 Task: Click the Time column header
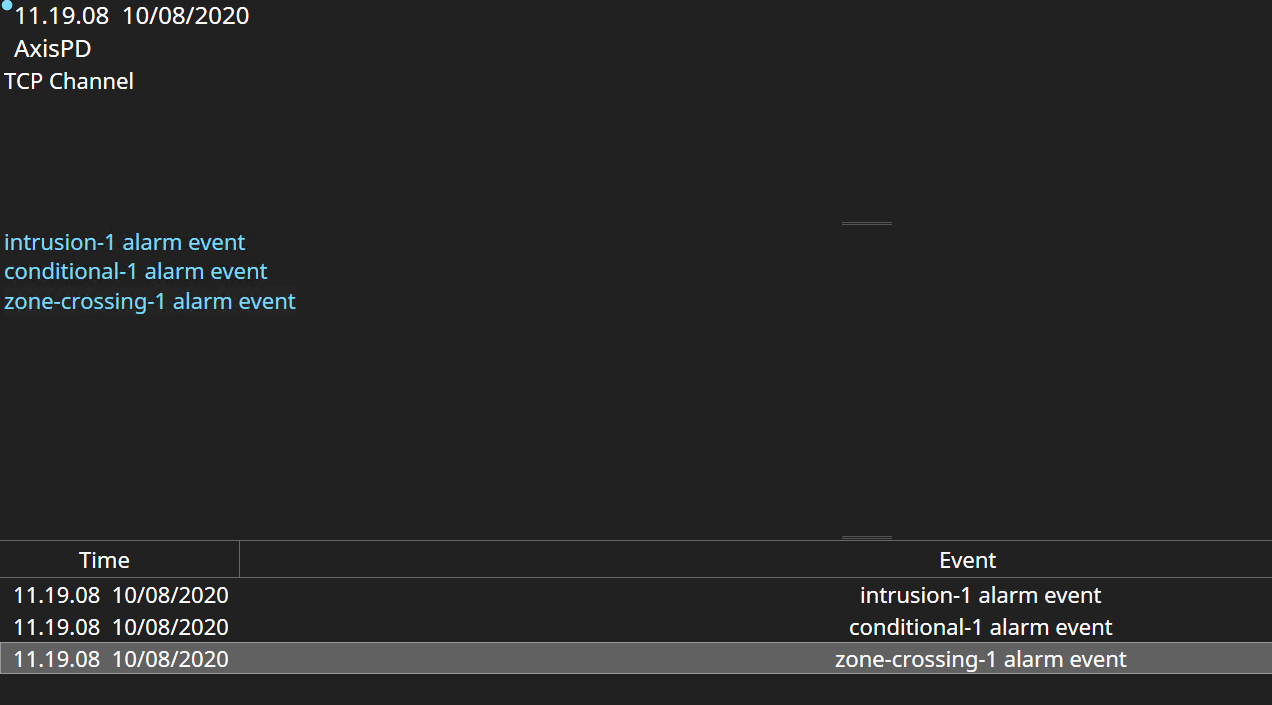pos(105,560)
